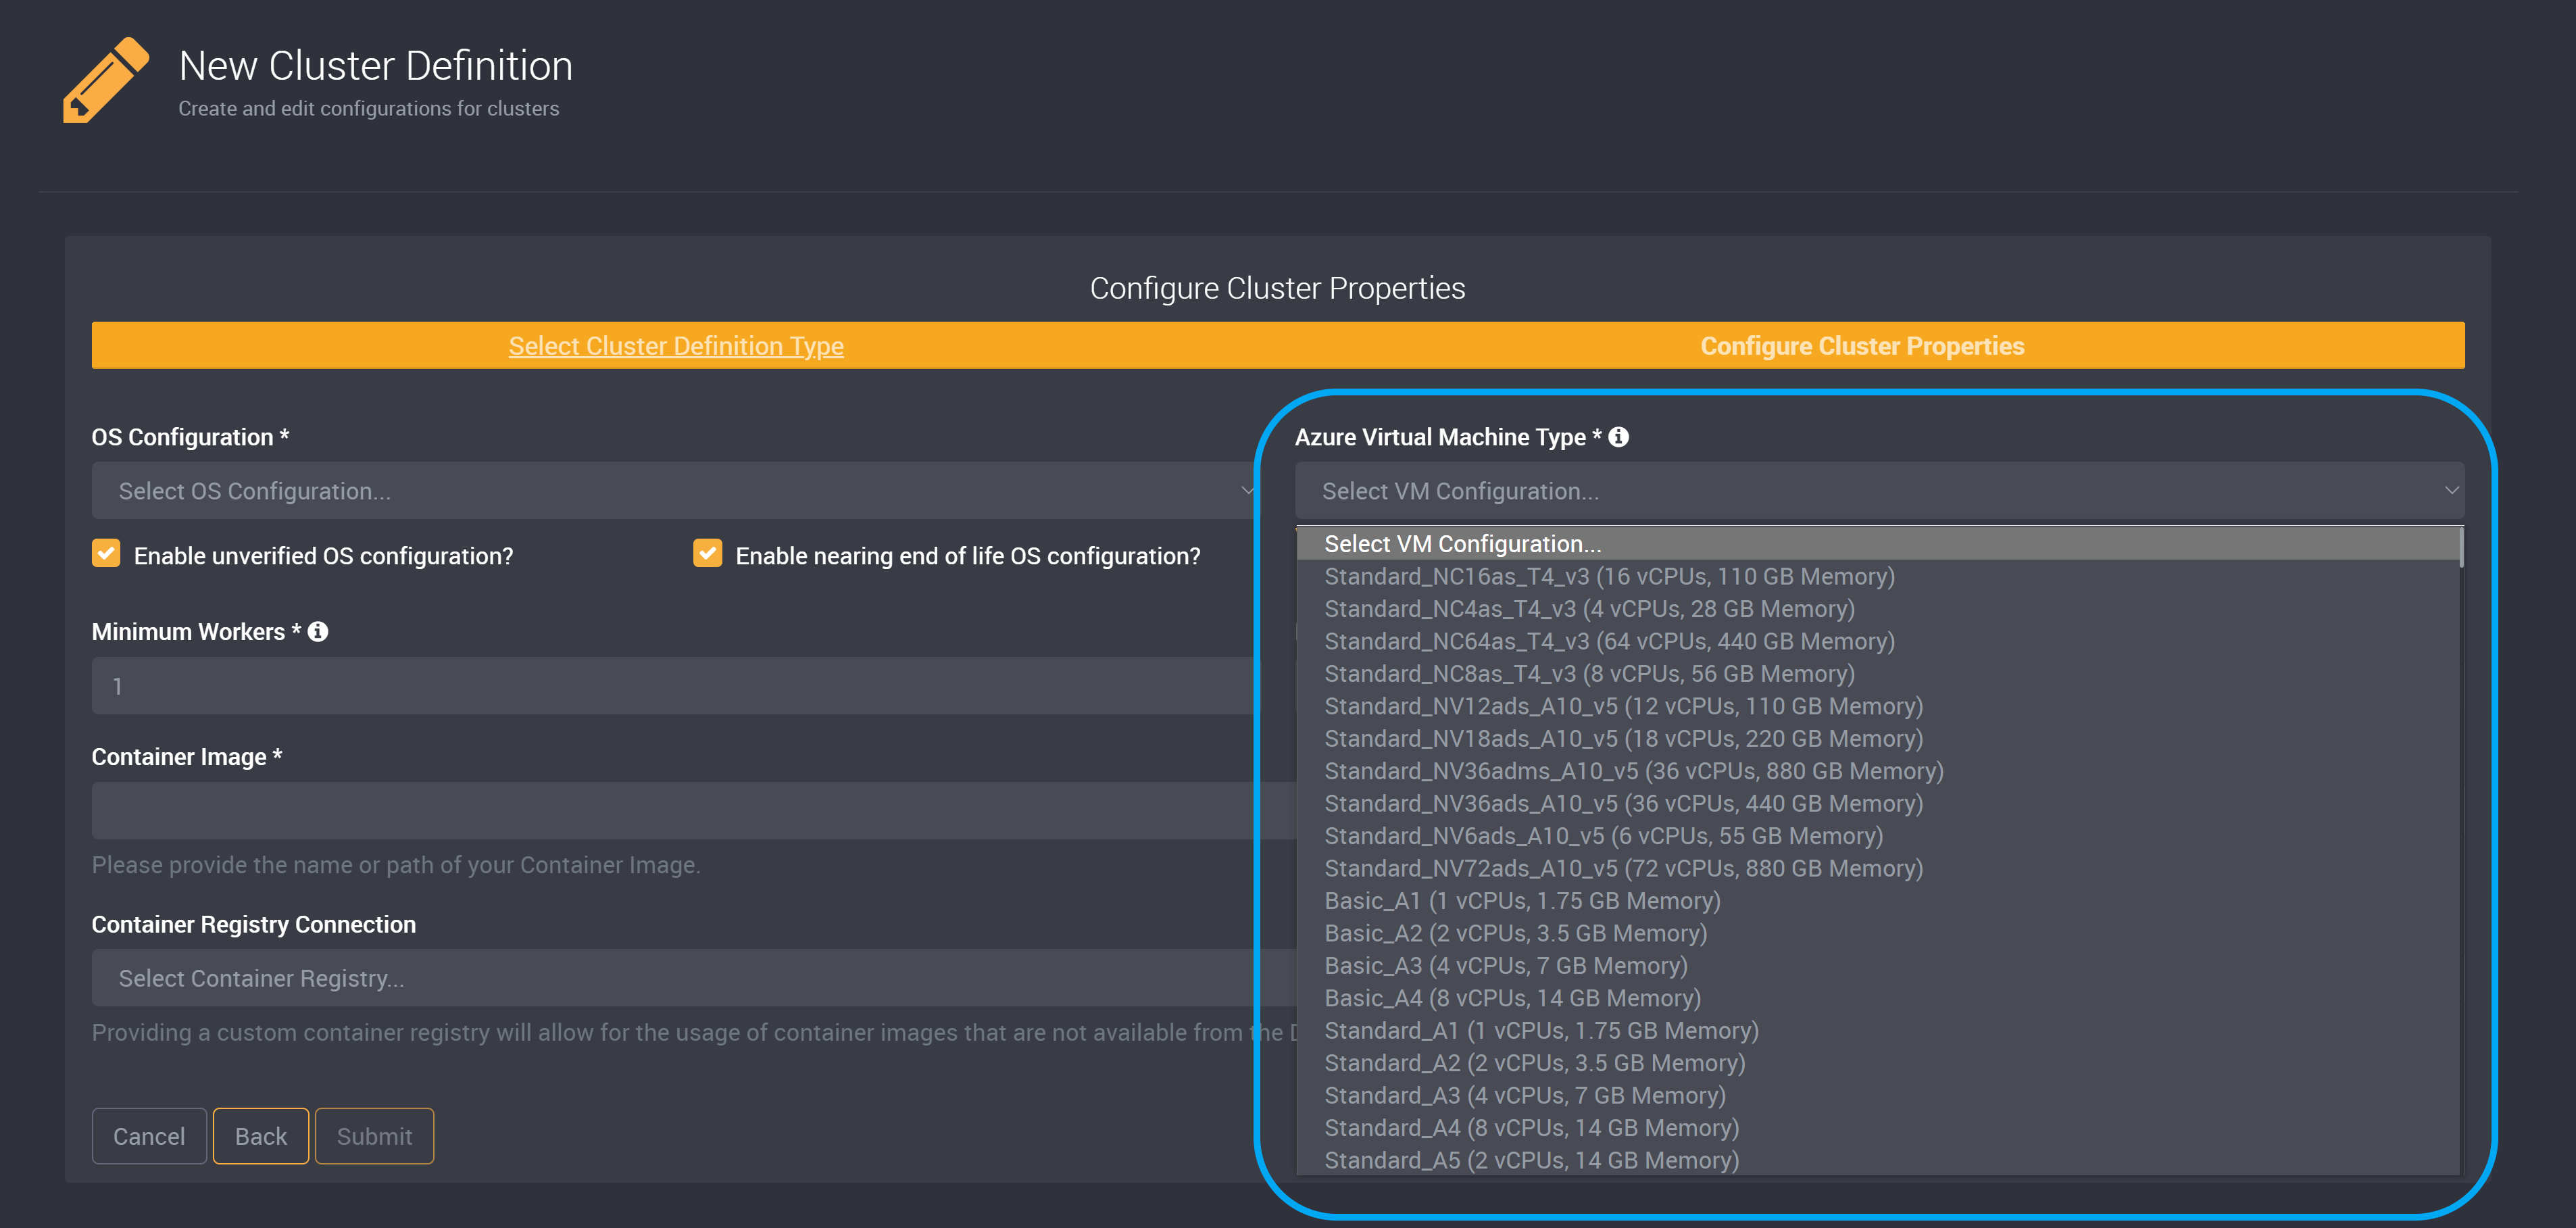Select Standard_NV72ads_A10_v5 option
This screenshot has height=1228, width=2576.
[1877, 868]
